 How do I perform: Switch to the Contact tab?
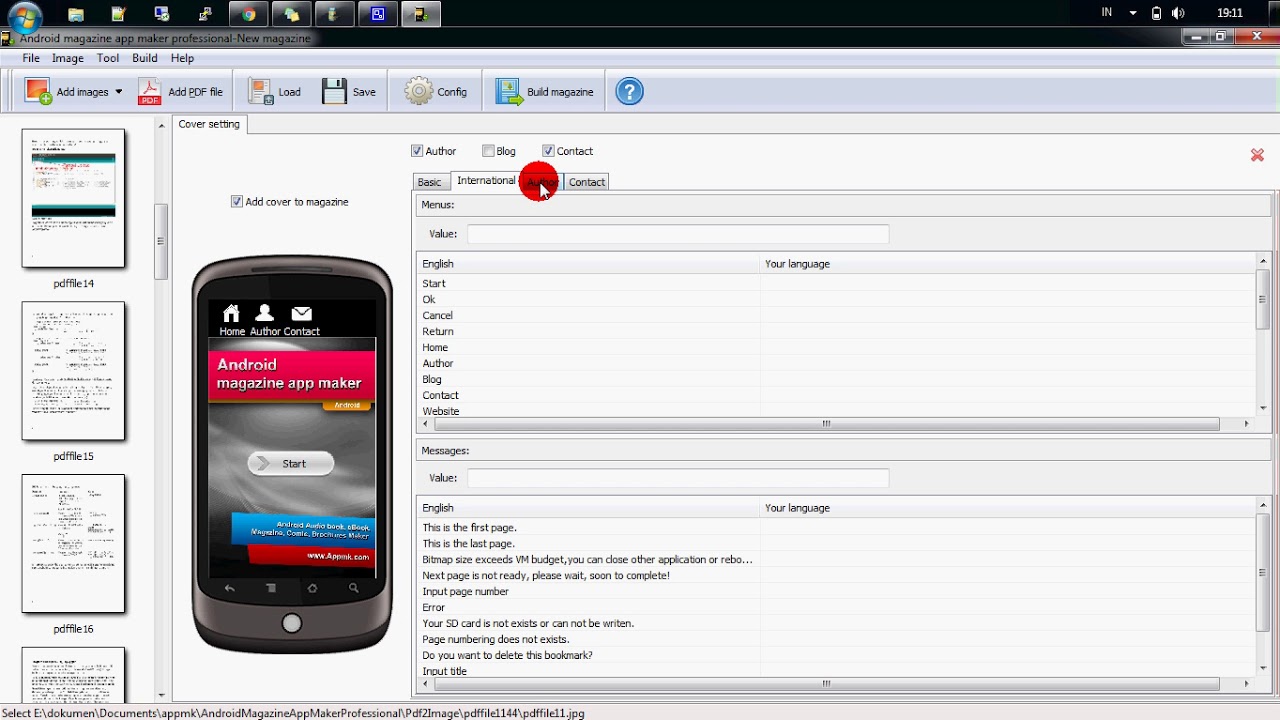coord(587,182)
